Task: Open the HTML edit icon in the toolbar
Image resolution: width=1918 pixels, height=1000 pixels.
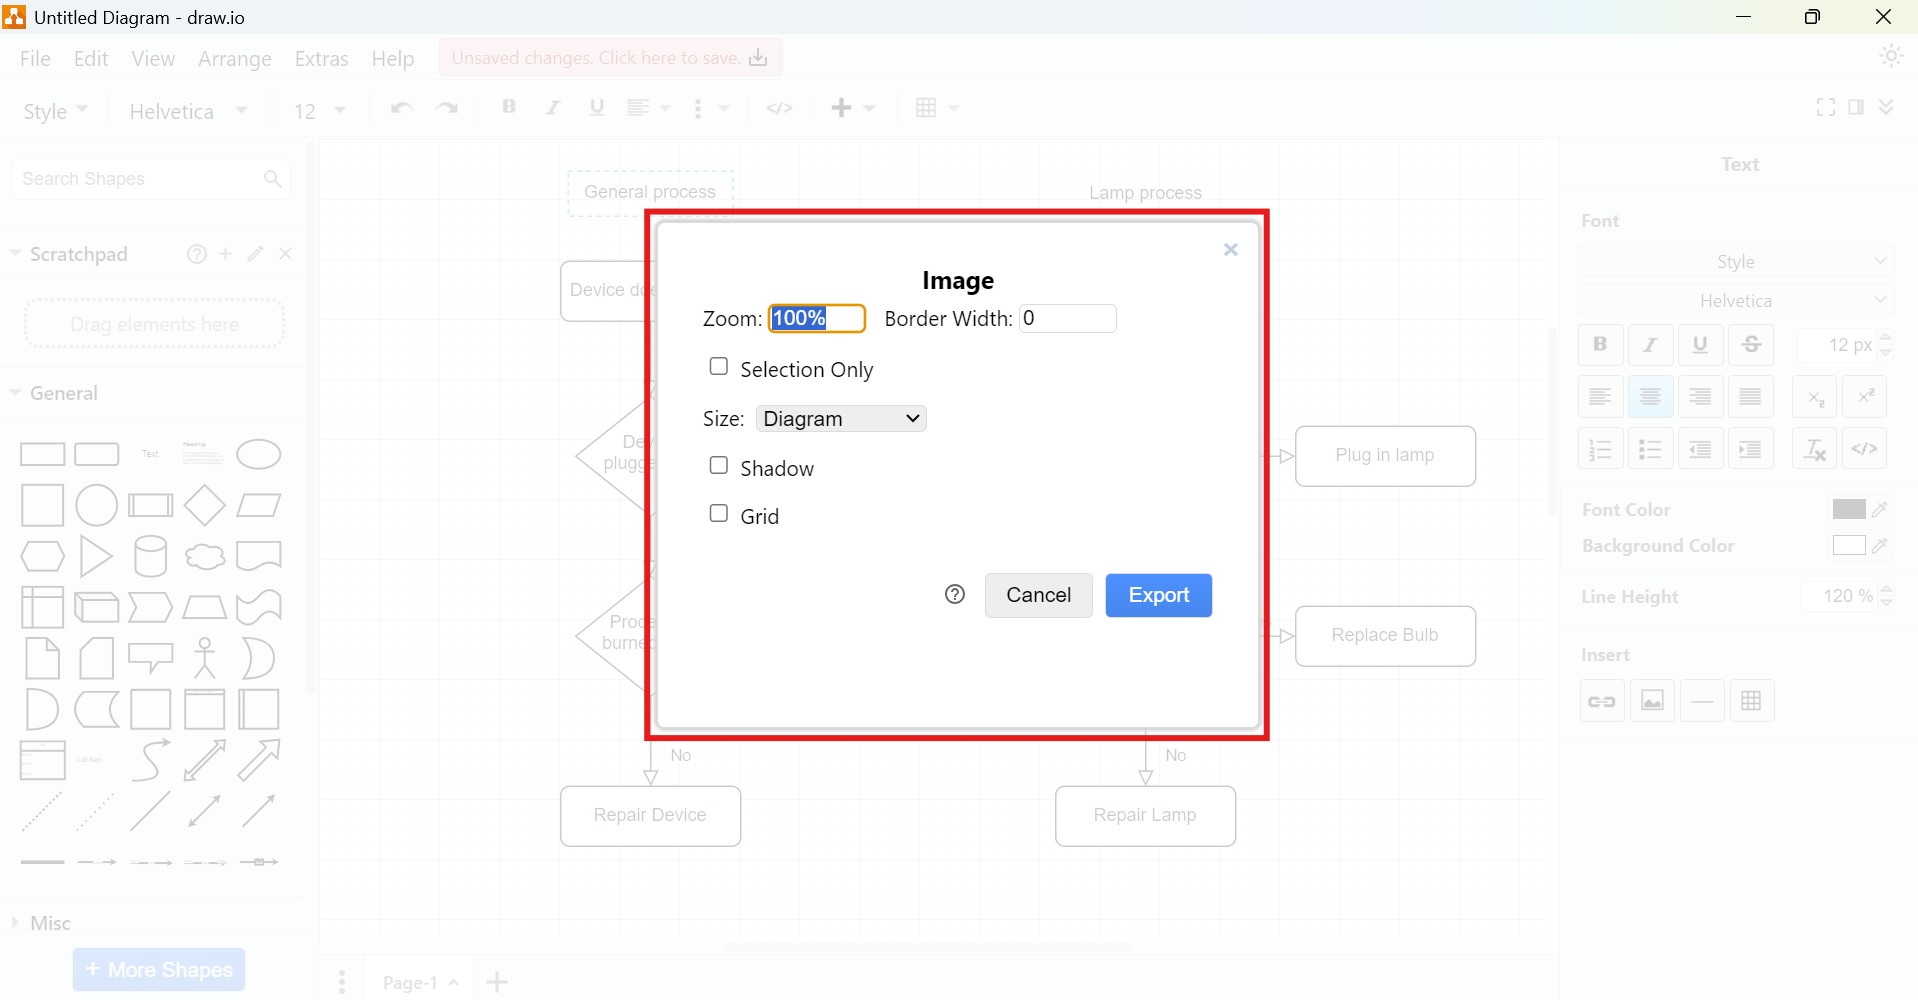Action: point(779,108)
